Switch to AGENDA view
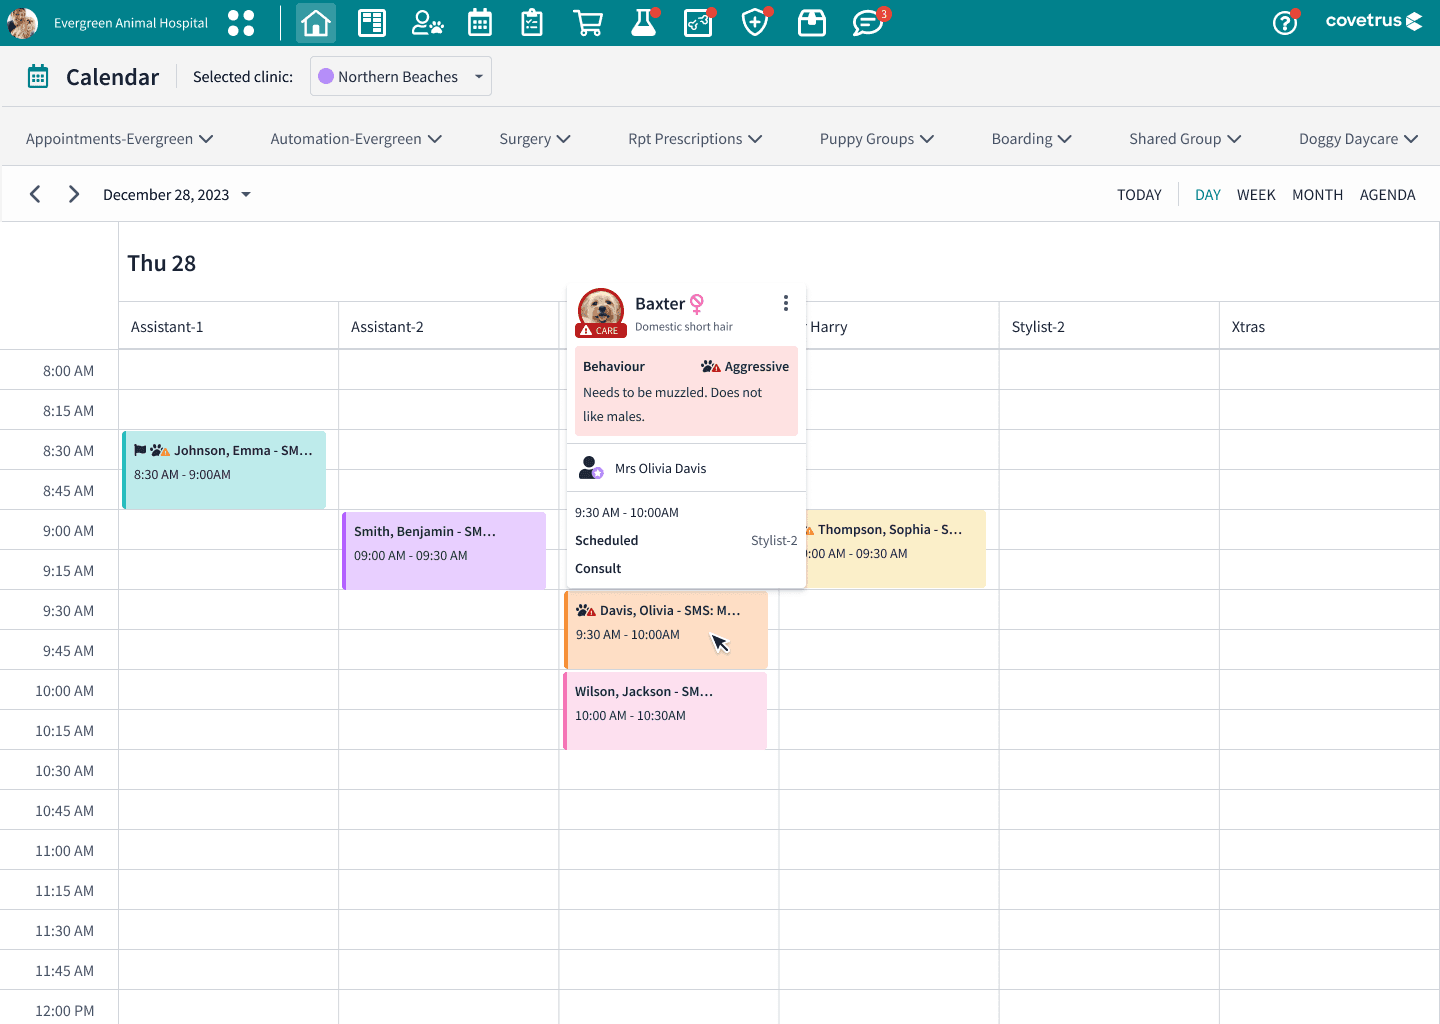The image size is (1440, 1024). click(x=1387, y=195)
